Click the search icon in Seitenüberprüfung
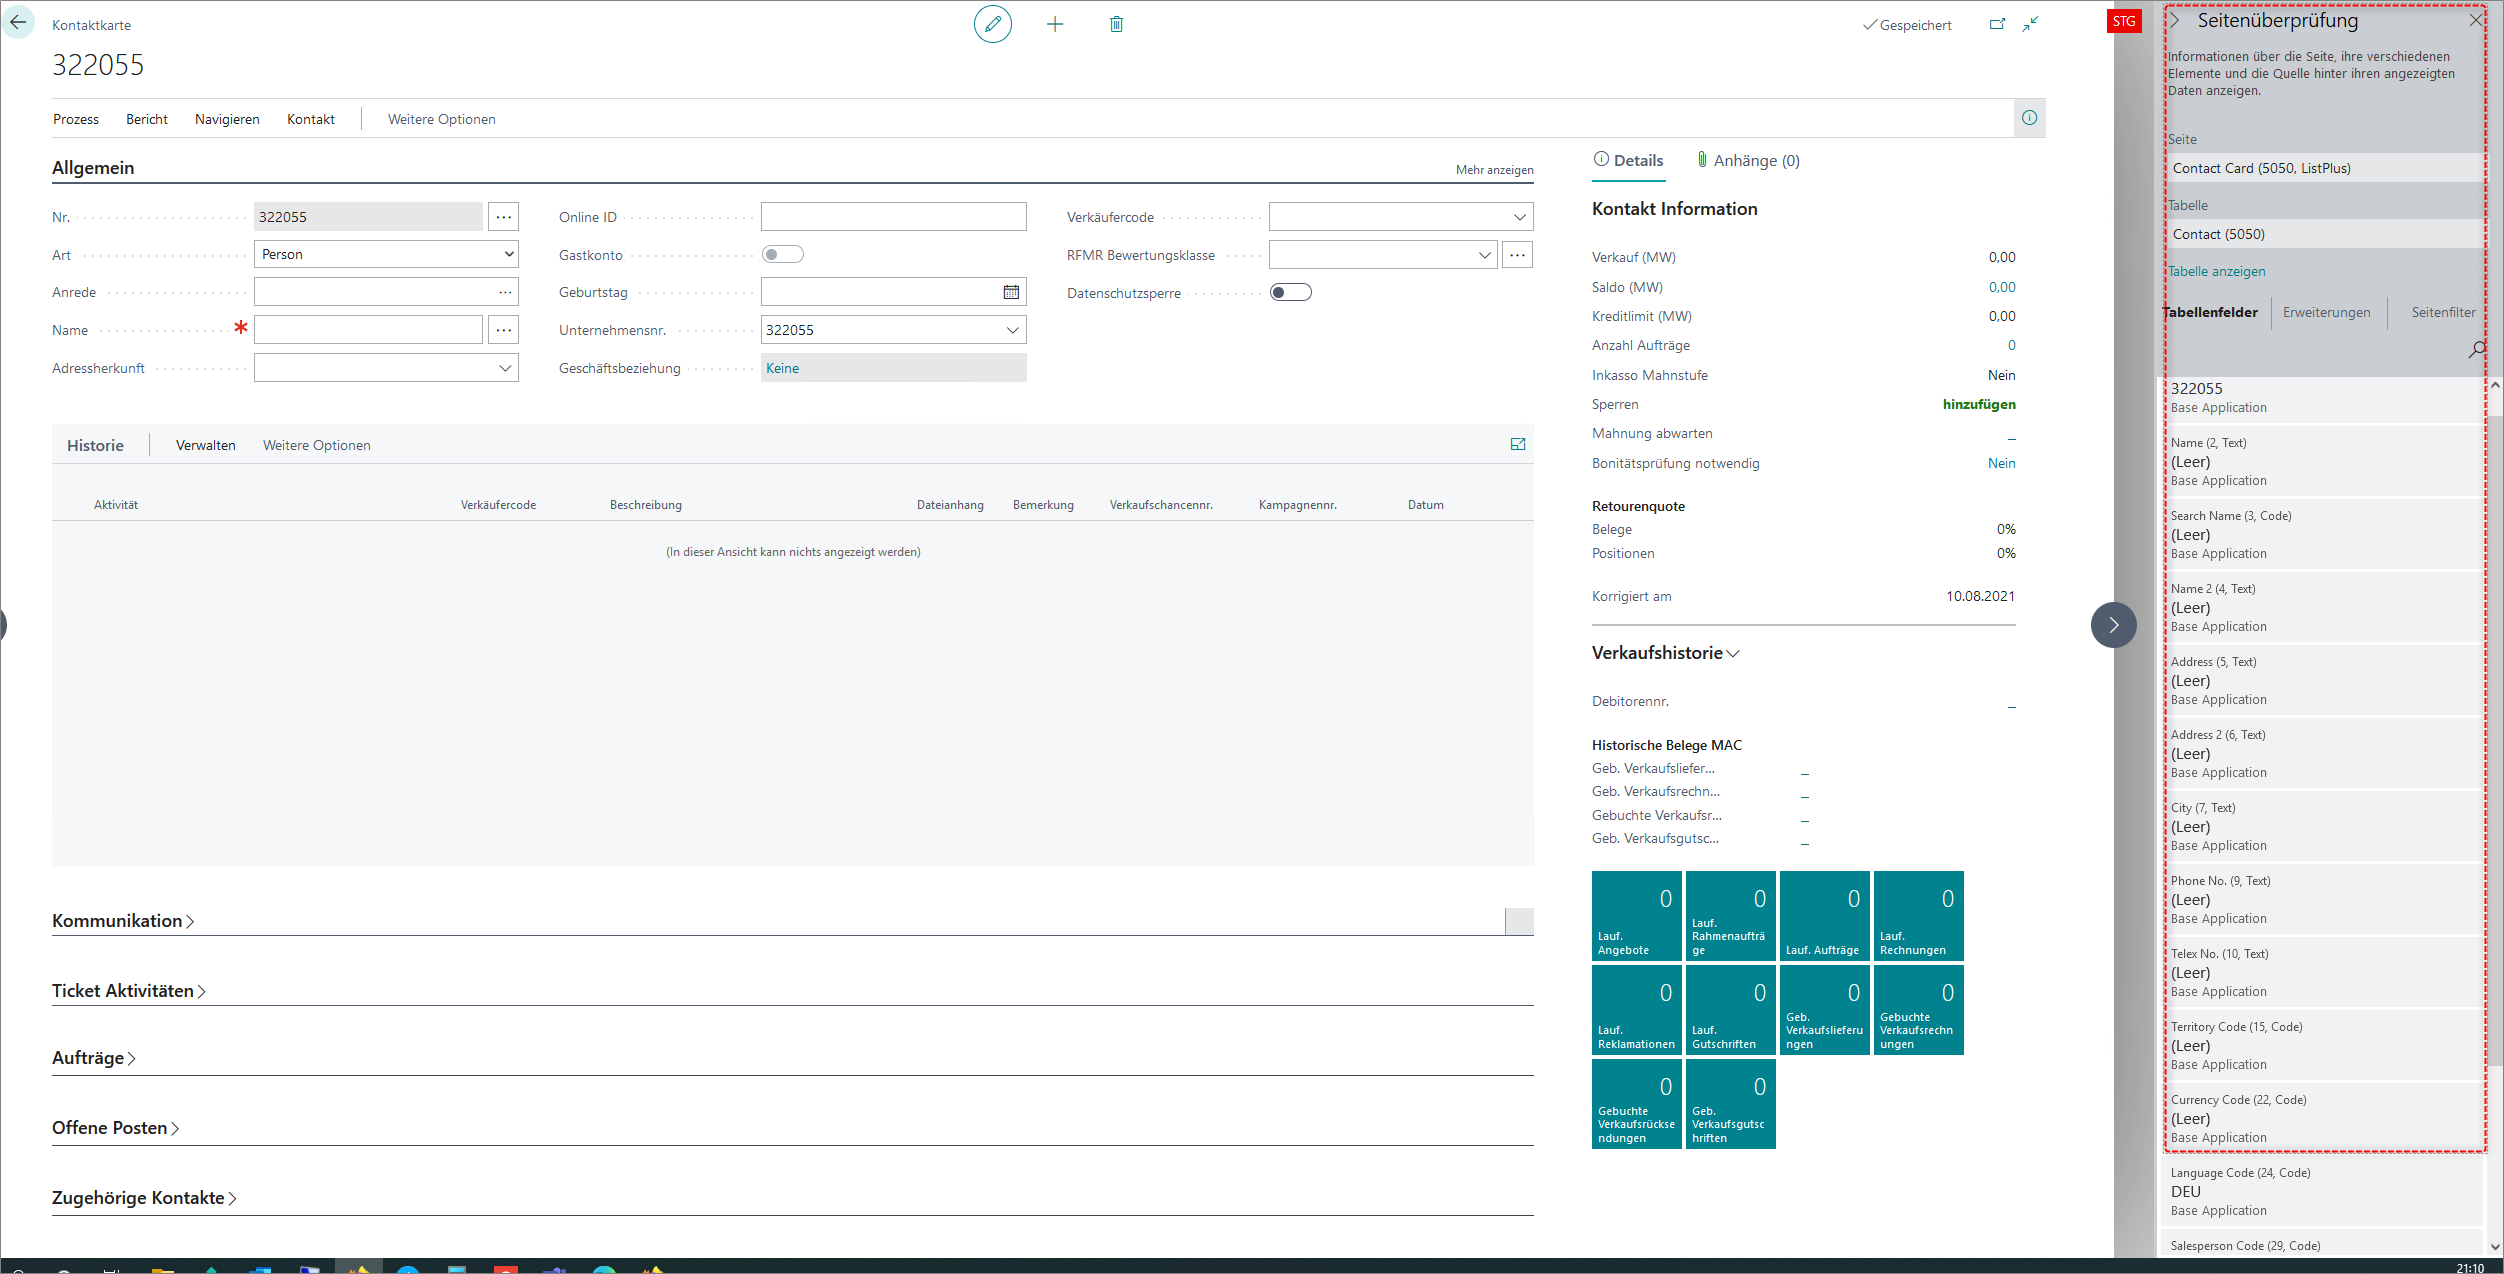 (x=2476, y=349)
